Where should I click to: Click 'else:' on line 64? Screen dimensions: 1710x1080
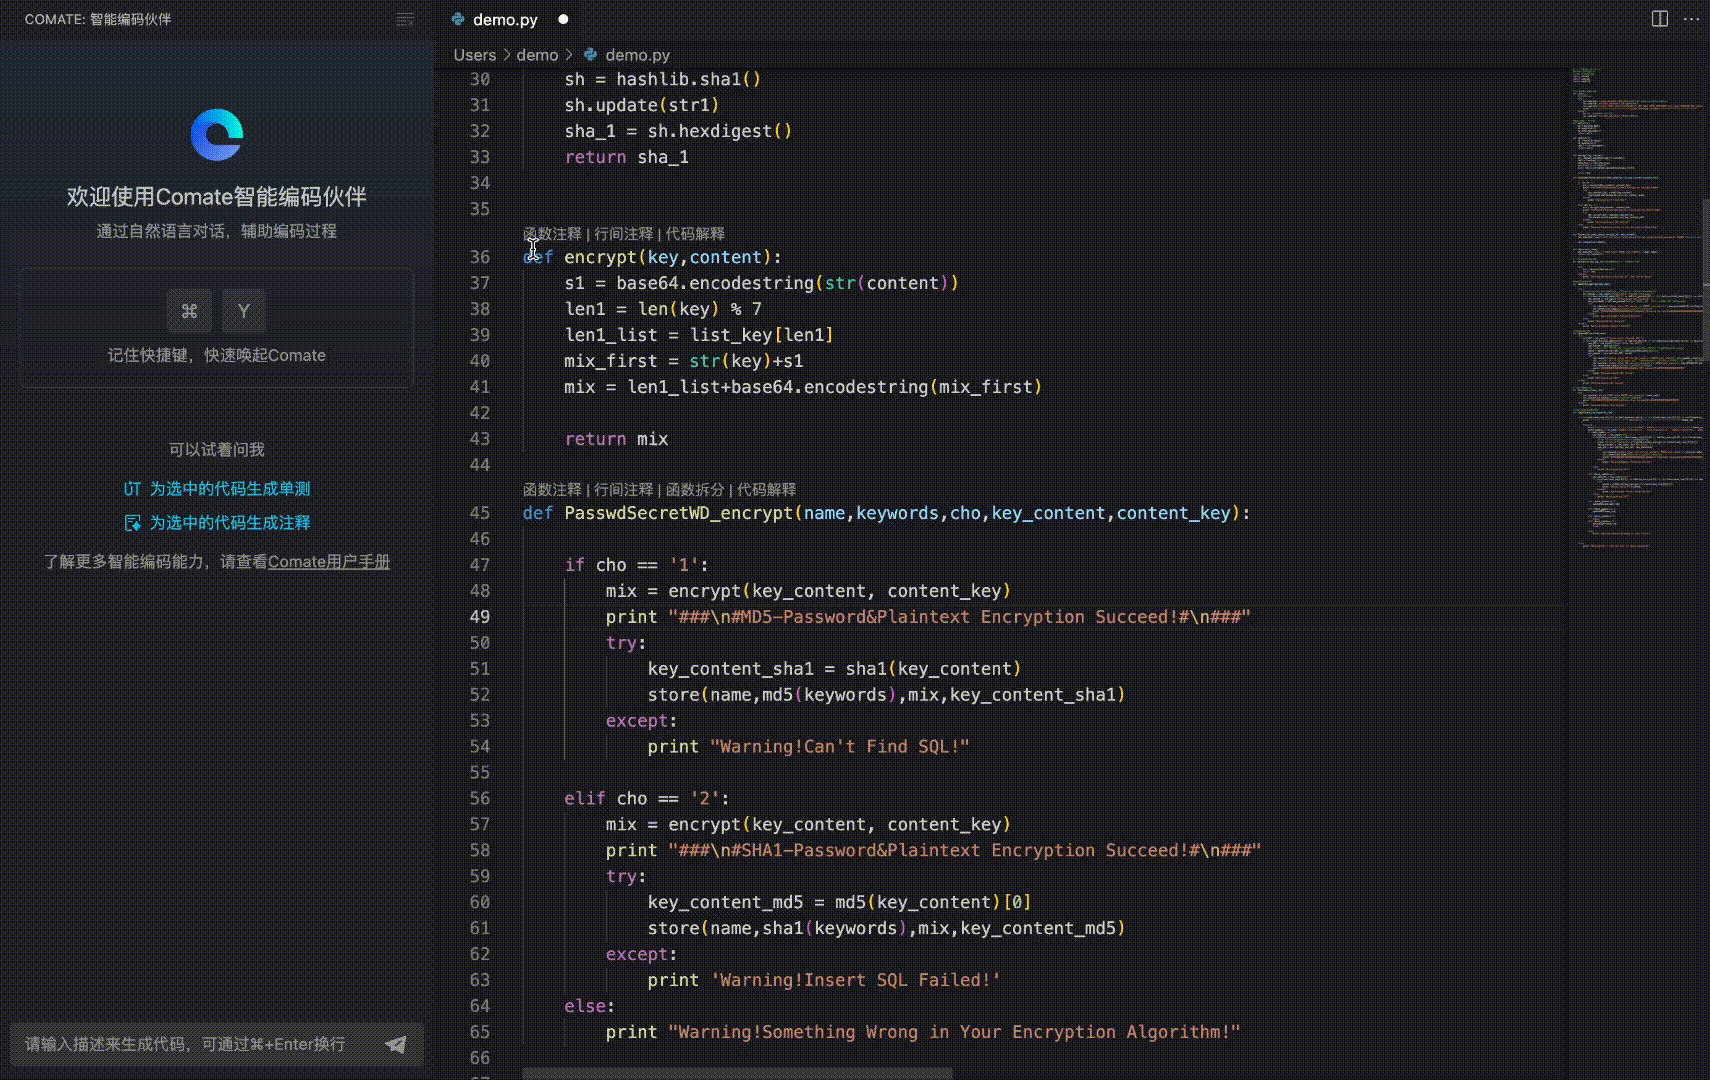tap(590, 1006)
